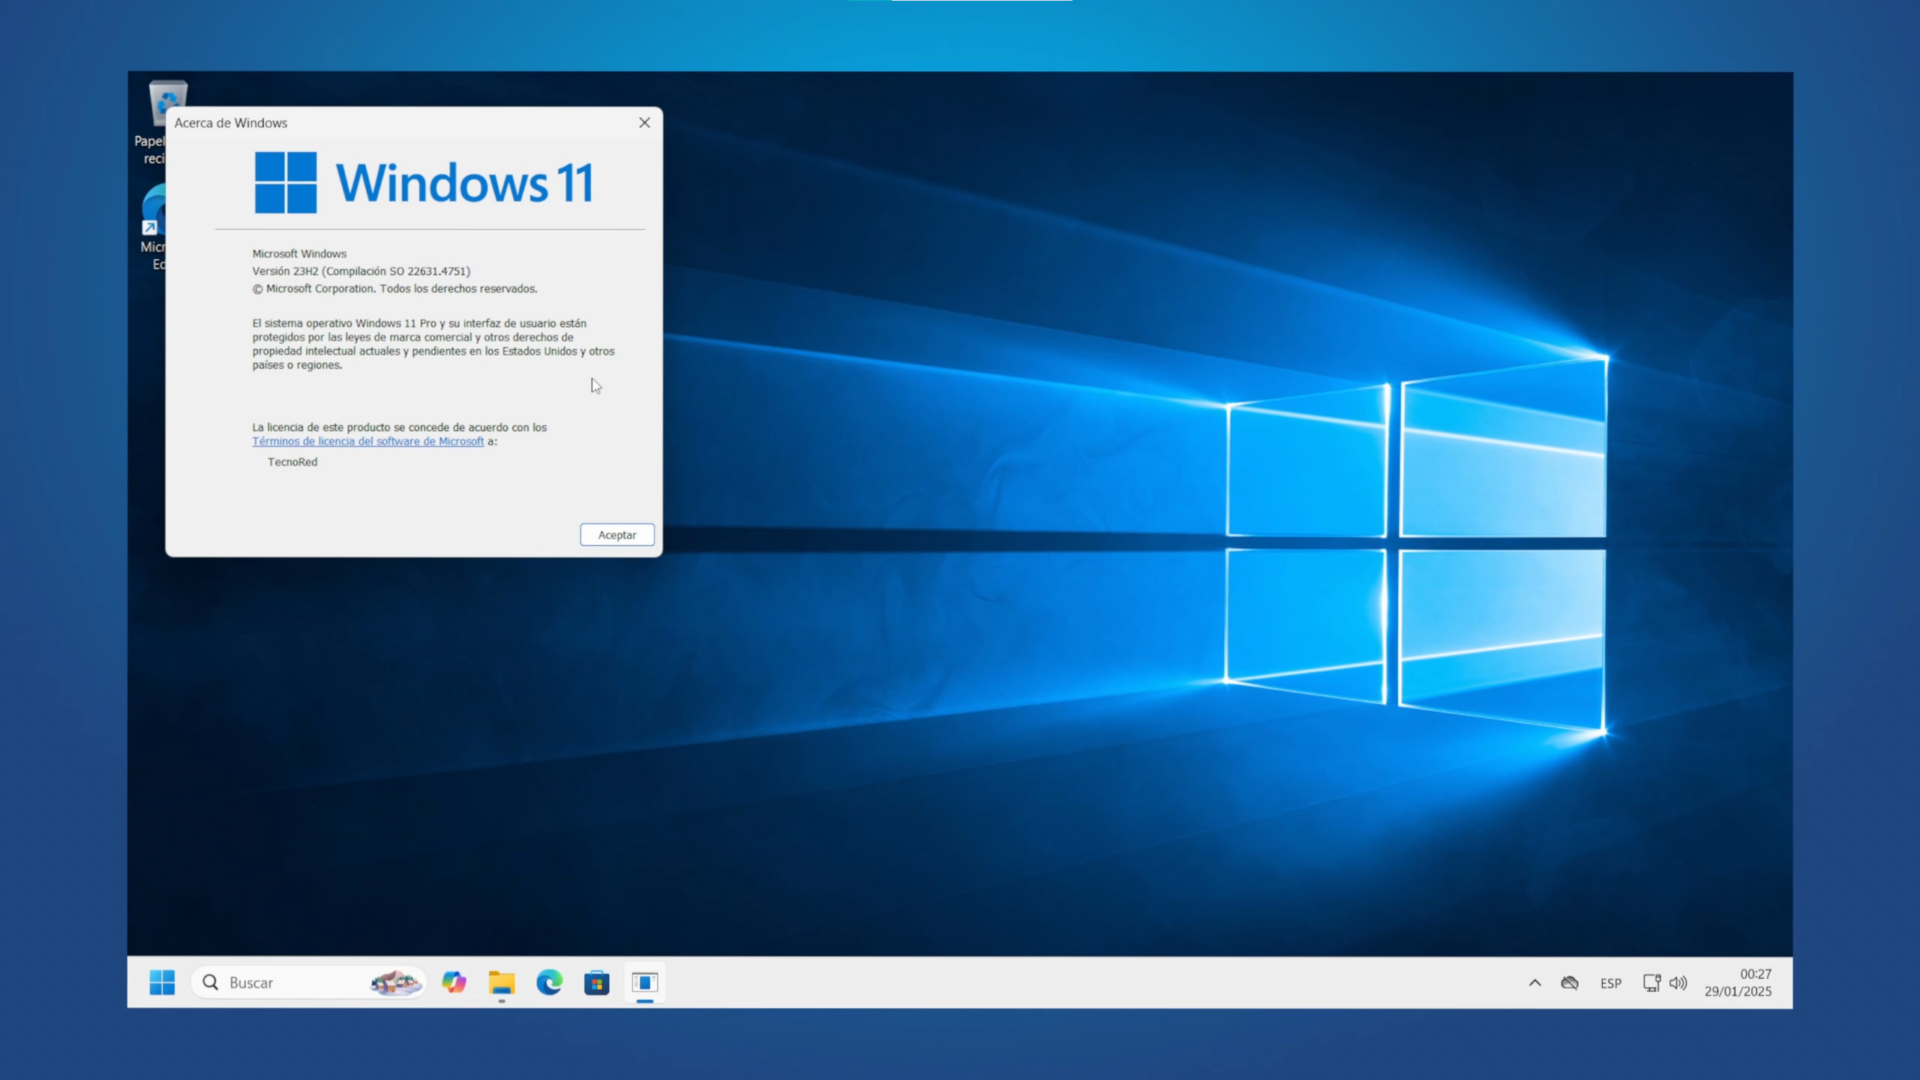Open the Start menu
This screenshot has width=1920, height=1080.
162,983
